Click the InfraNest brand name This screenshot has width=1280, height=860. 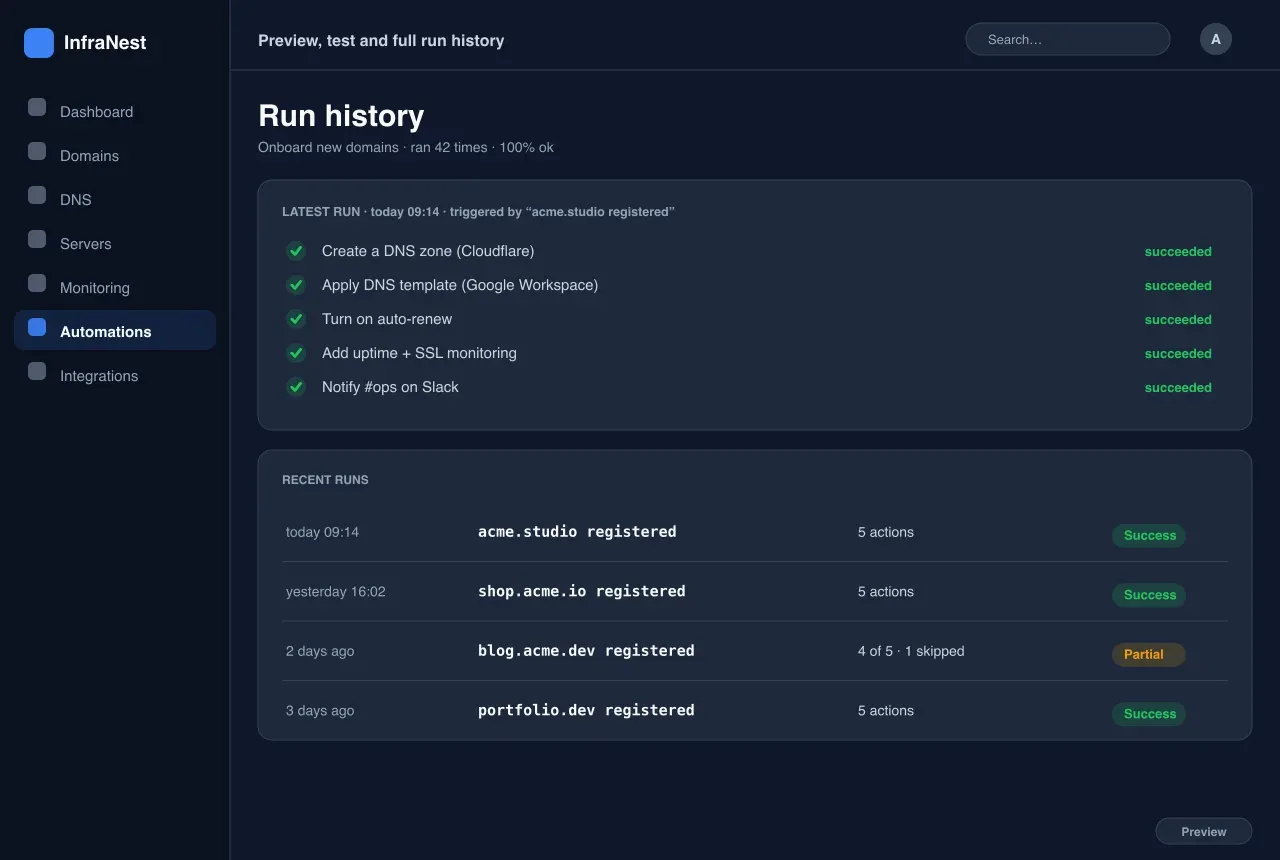(x=105, y=43)
